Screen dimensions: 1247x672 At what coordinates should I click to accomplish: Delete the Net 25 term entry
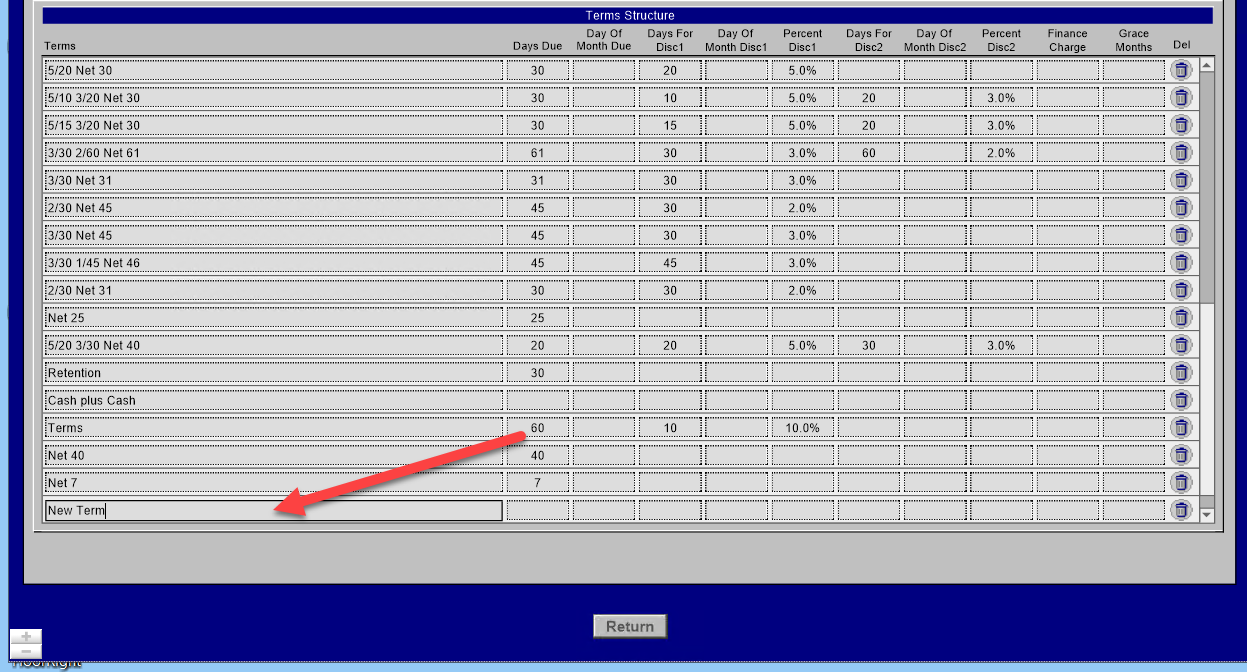(x=1181, y=318)
